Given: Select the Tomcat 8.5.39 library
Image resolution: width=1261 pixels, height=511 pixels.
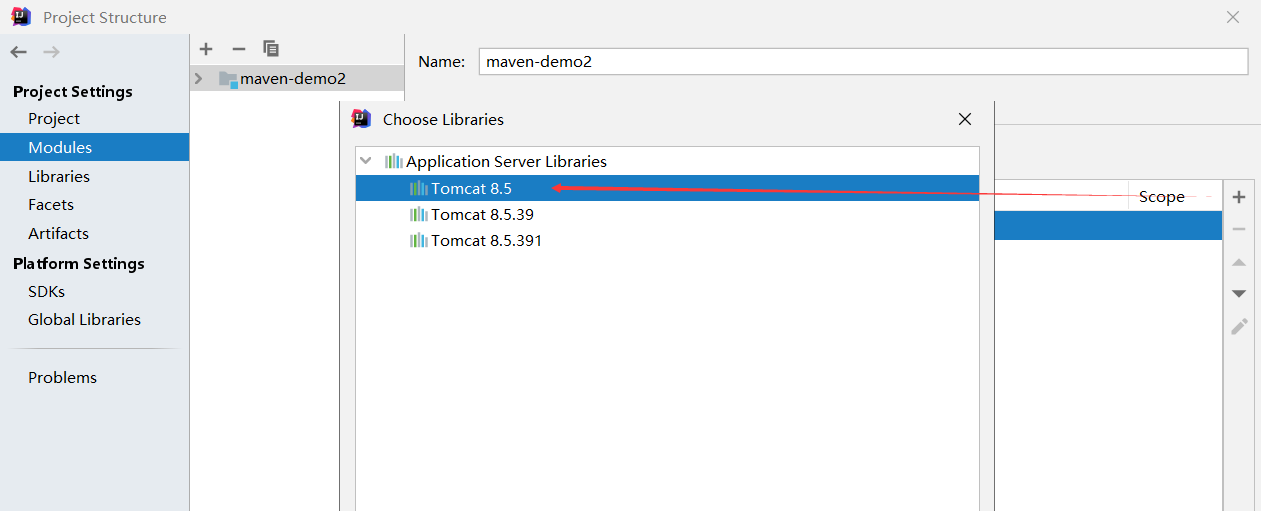Looking at the screenshot, I should [482, 214].
